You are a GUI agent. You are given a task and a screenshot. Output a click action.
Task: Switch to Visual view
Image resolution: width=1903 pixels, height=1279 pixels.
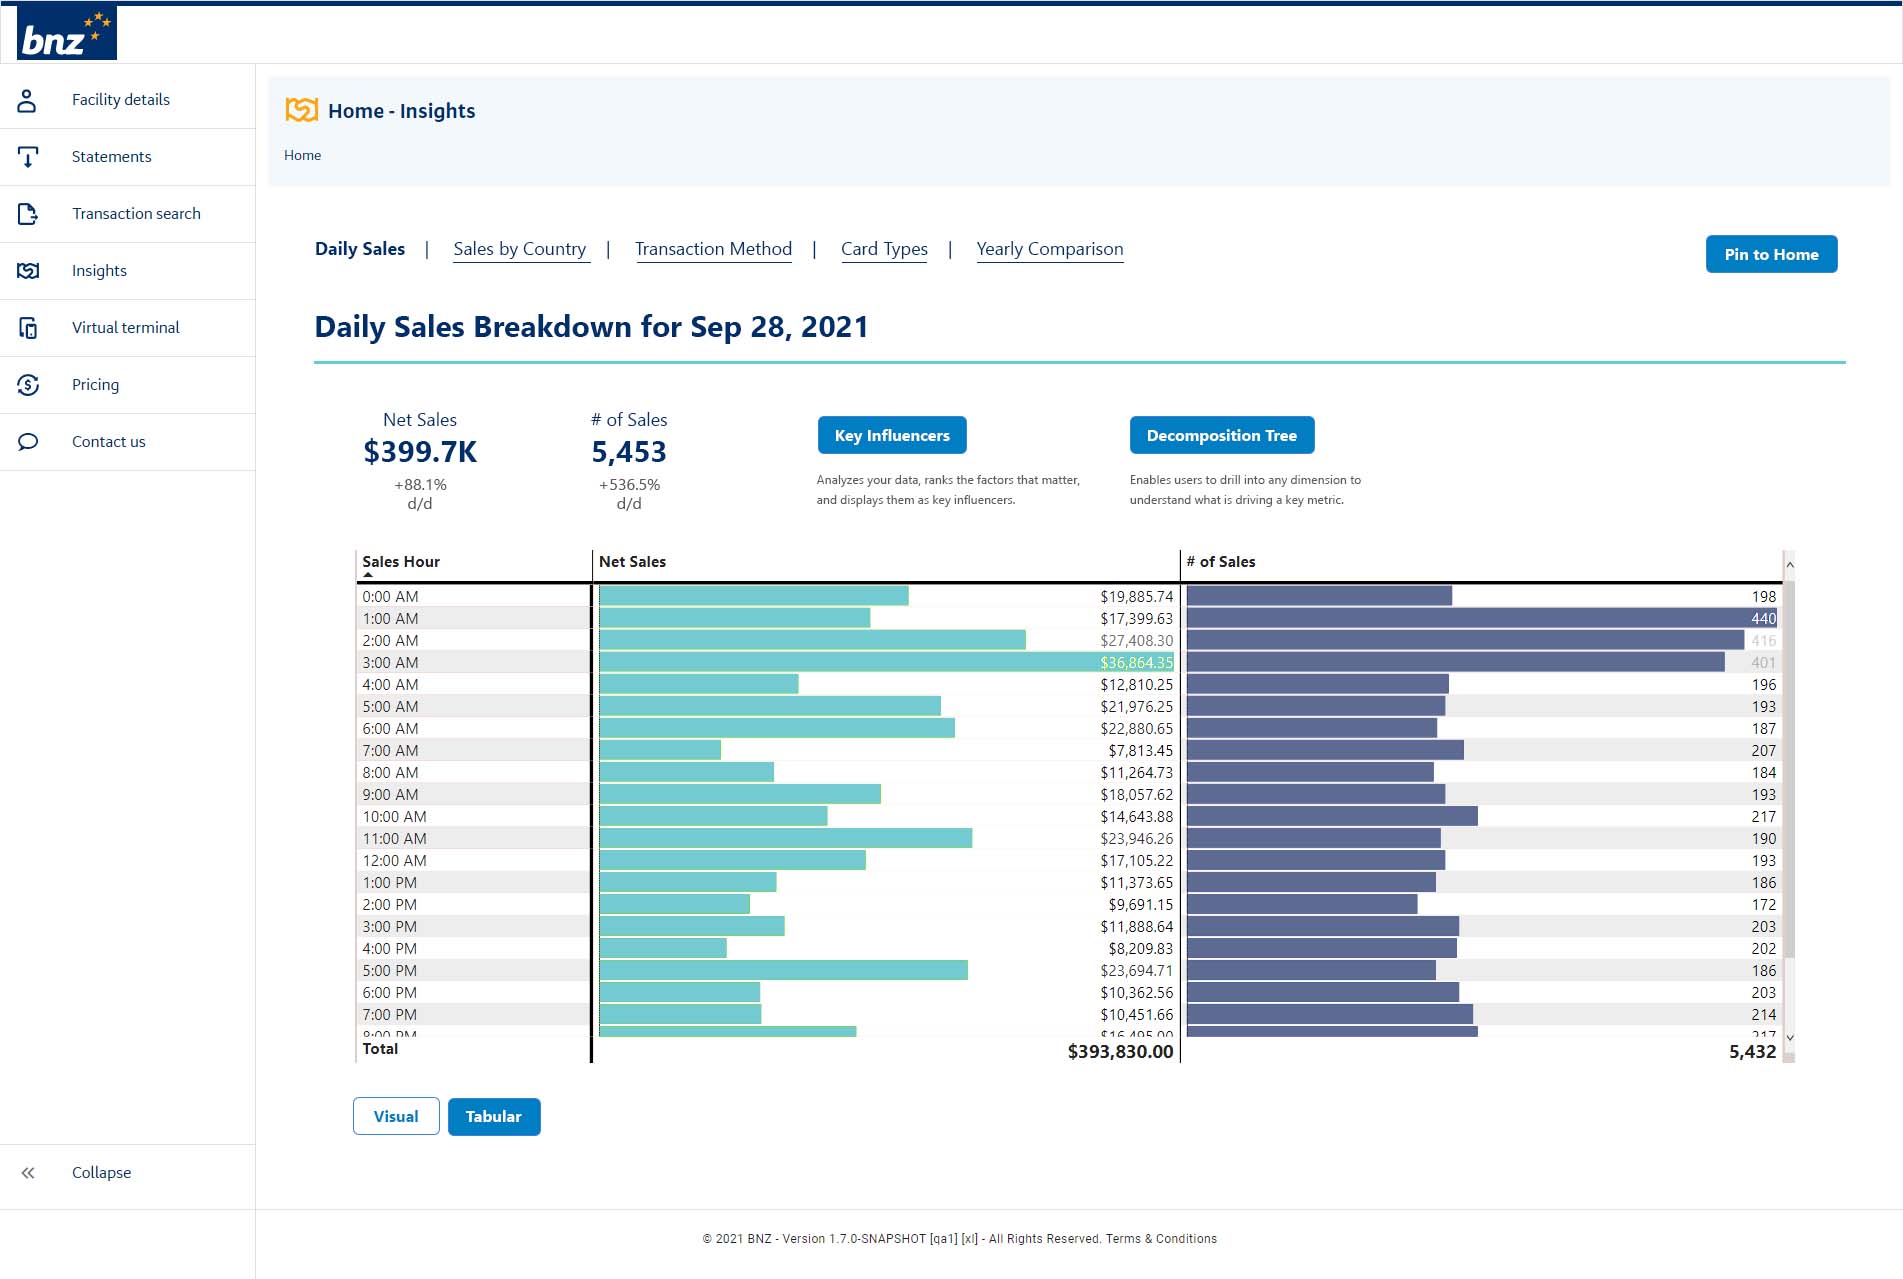click(x=396, y=1116)
